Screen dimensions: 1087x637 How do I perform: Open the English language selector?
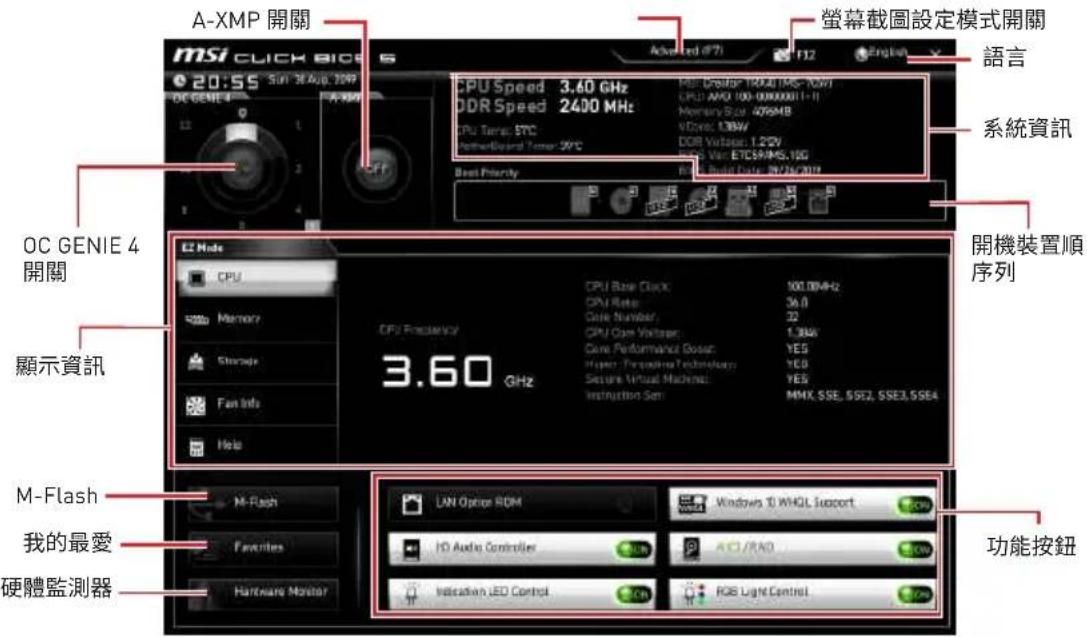[x=882, y=53]
